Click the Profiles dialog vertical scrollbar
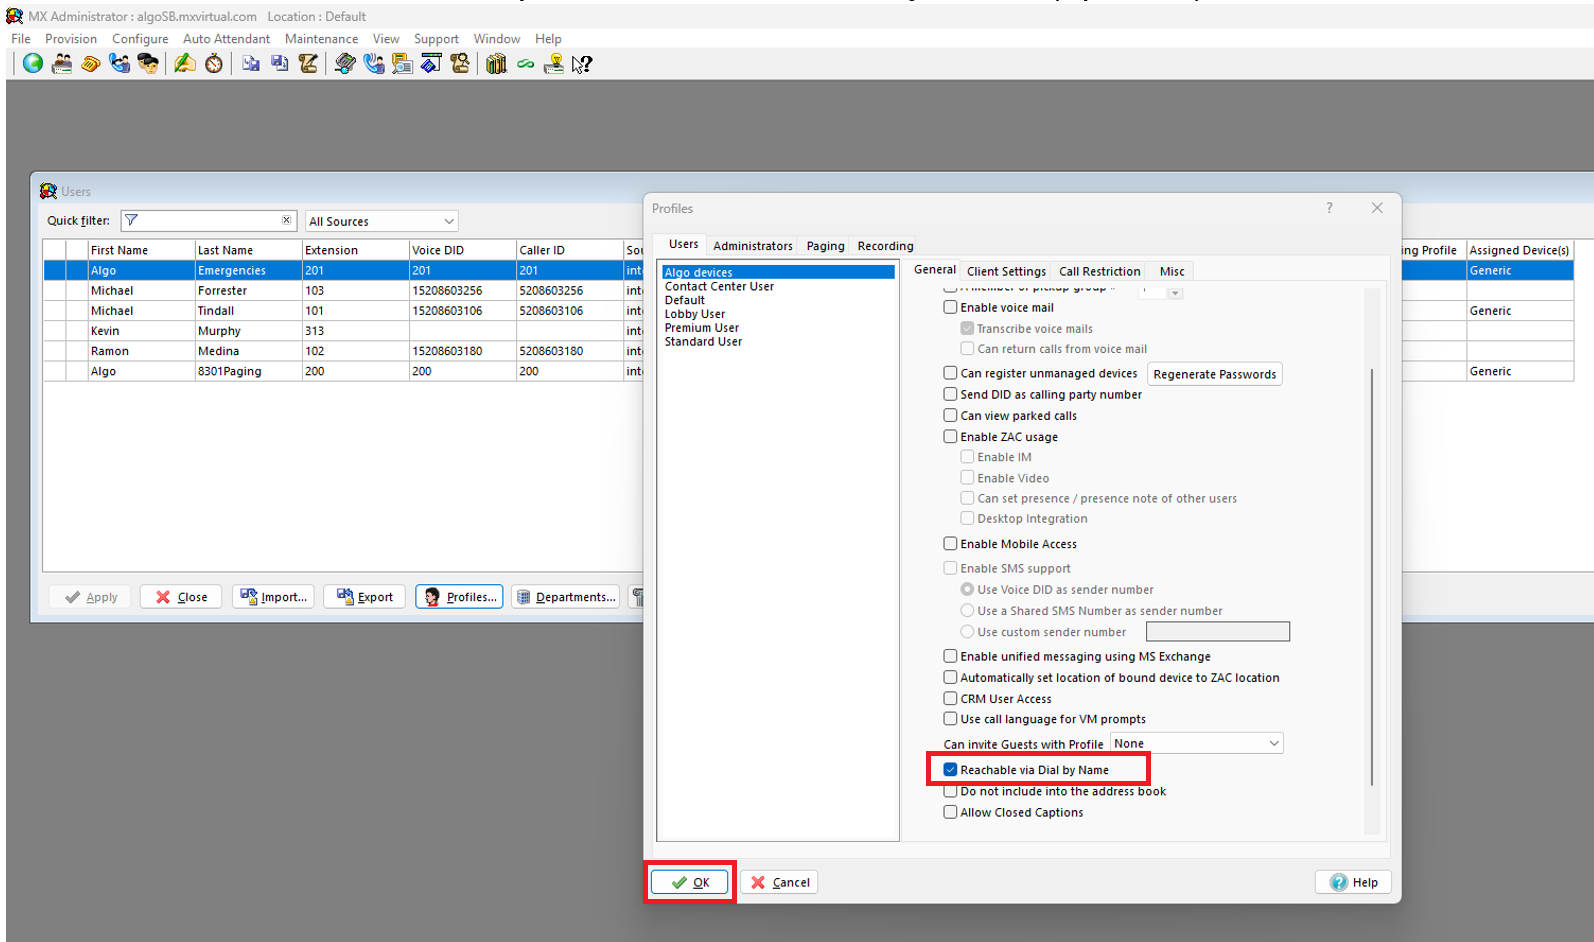 coord(1372,578)
